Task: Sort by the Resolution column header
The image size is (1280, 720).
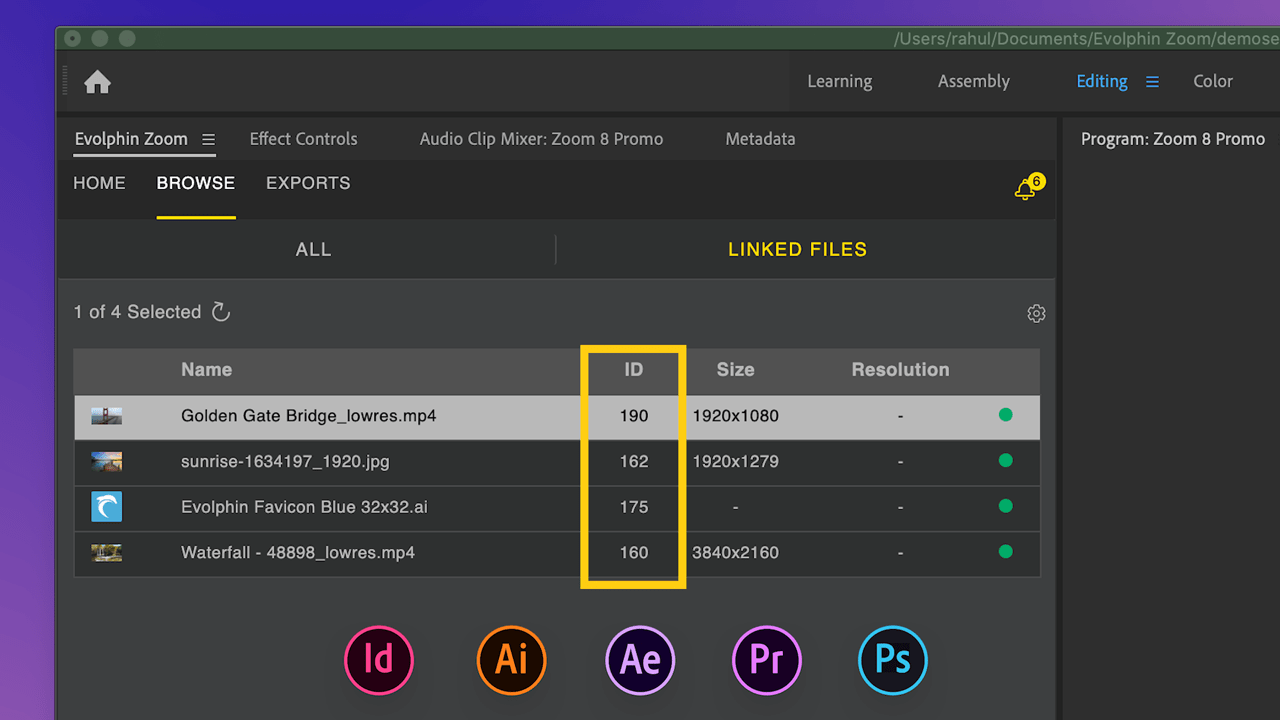Action: click(x=900, y=370)
